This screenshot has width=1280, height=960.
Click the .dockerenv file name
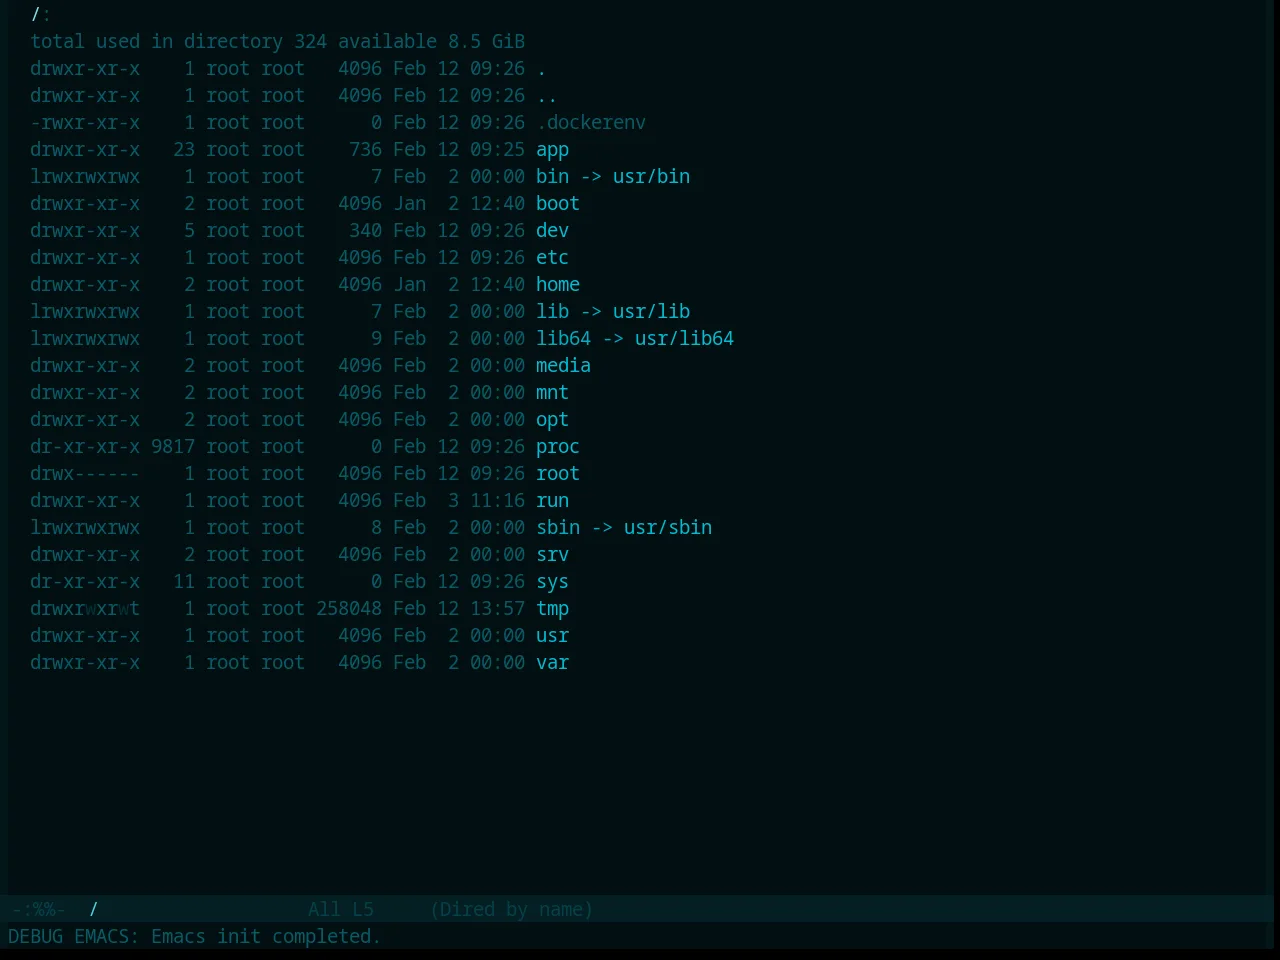tap(591, 122)
